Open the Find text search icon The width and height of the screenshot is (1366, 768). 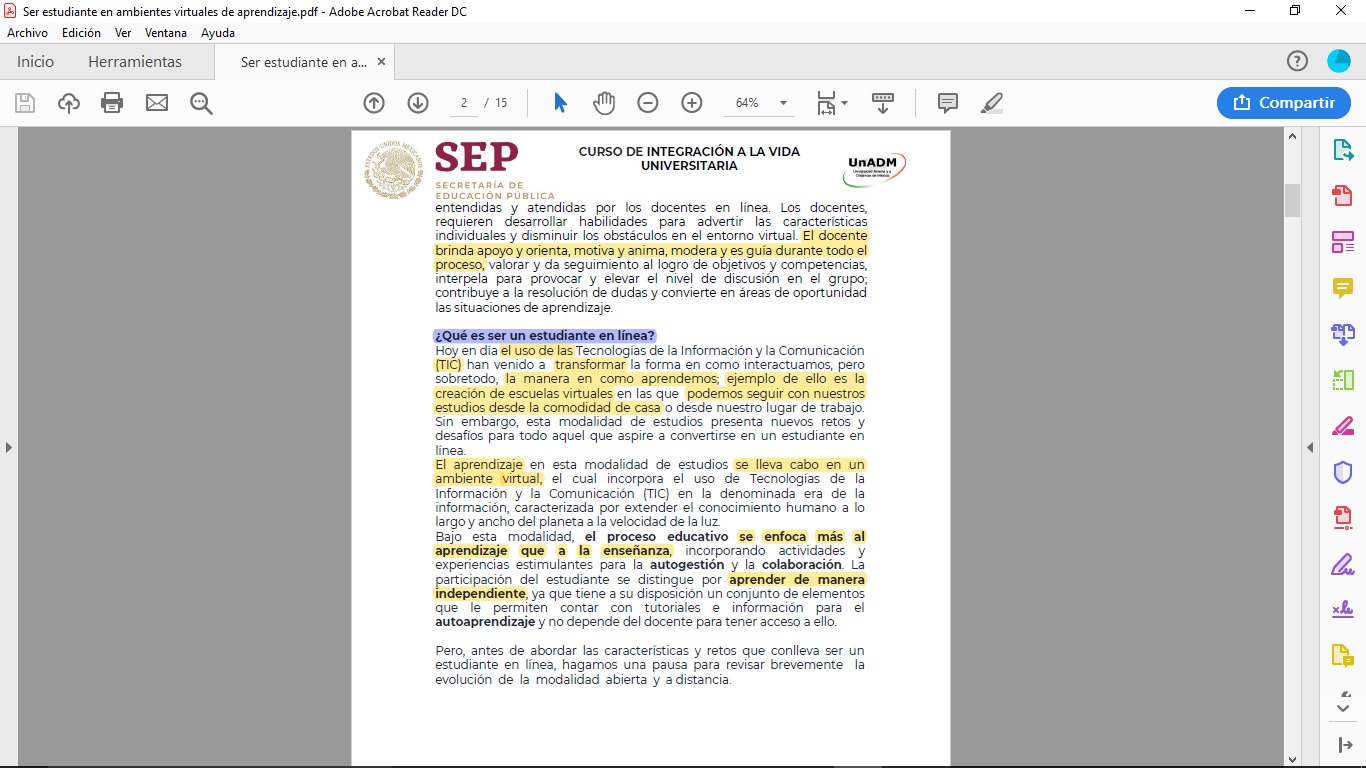201,103
